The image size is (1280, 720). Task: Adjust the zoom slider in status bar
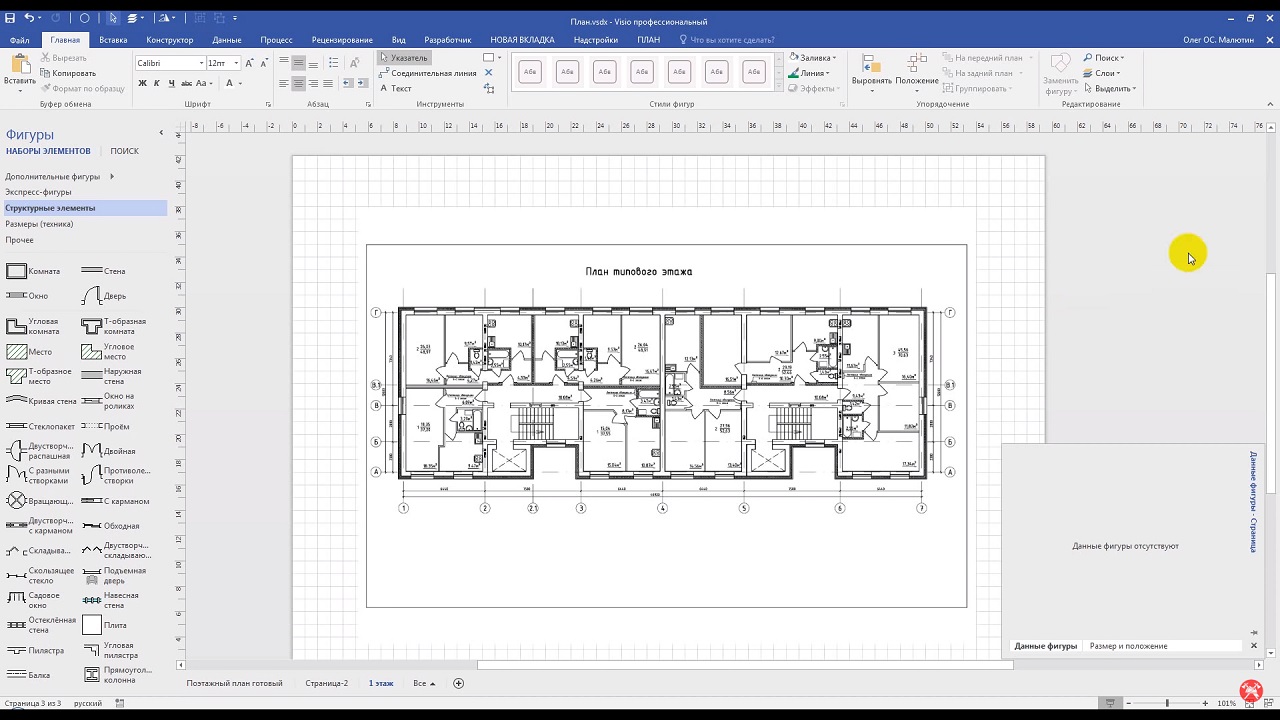[x=1167, y=703]
